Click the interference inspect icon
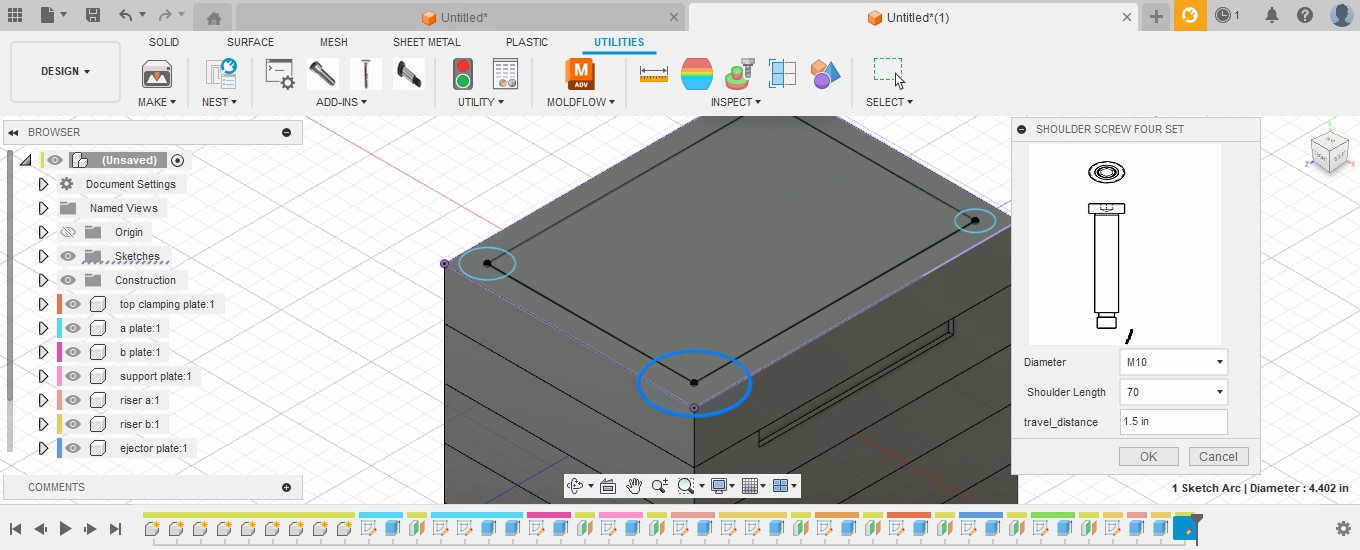 point(740,74)
